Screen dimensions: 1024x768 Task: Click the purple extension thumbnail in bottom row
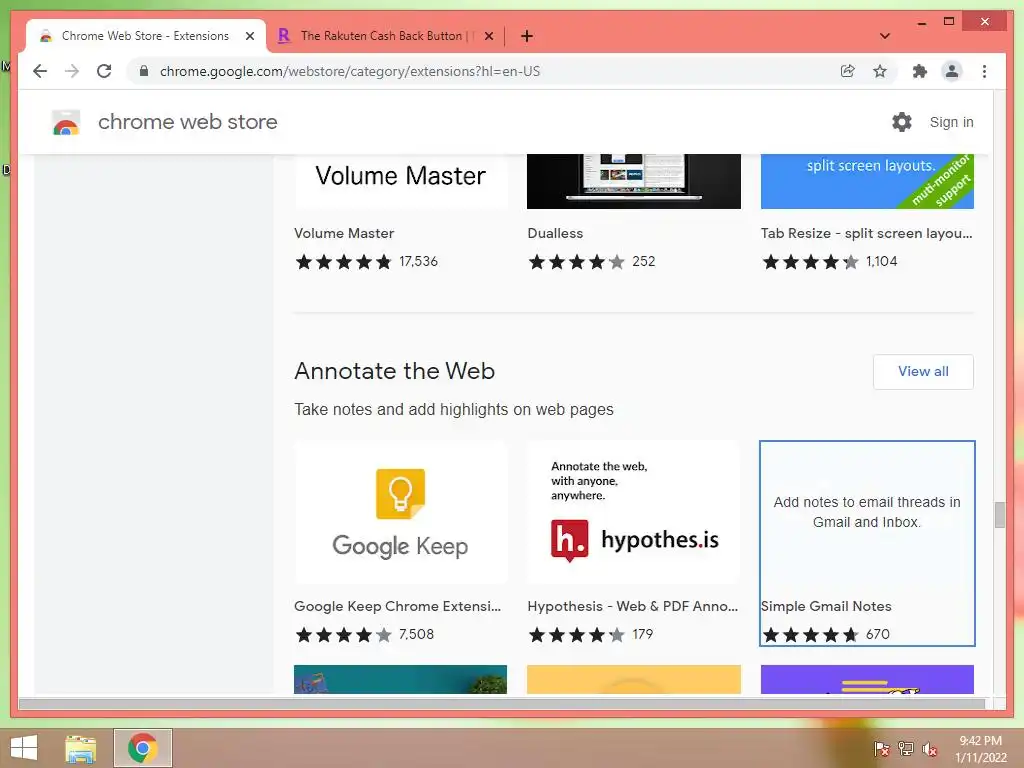coord(867,679)
